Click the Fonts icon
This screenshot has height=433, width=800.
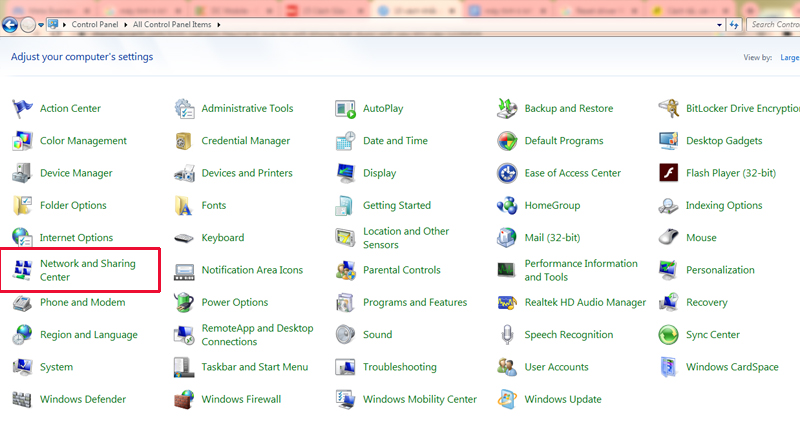pos(184,206)
